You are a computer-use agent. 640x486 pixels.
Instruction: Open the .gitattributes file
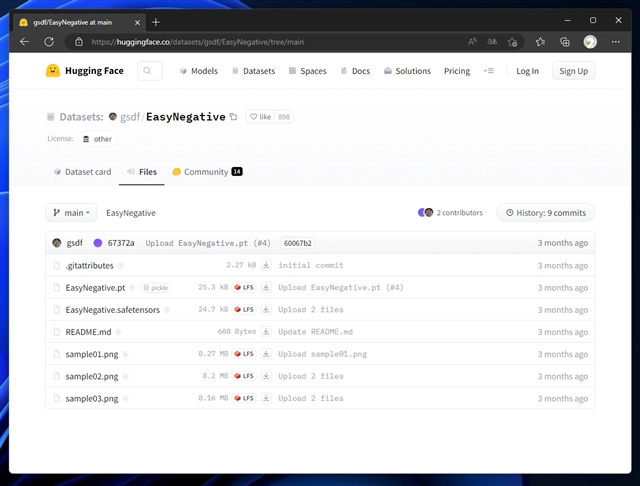point(89,266)
